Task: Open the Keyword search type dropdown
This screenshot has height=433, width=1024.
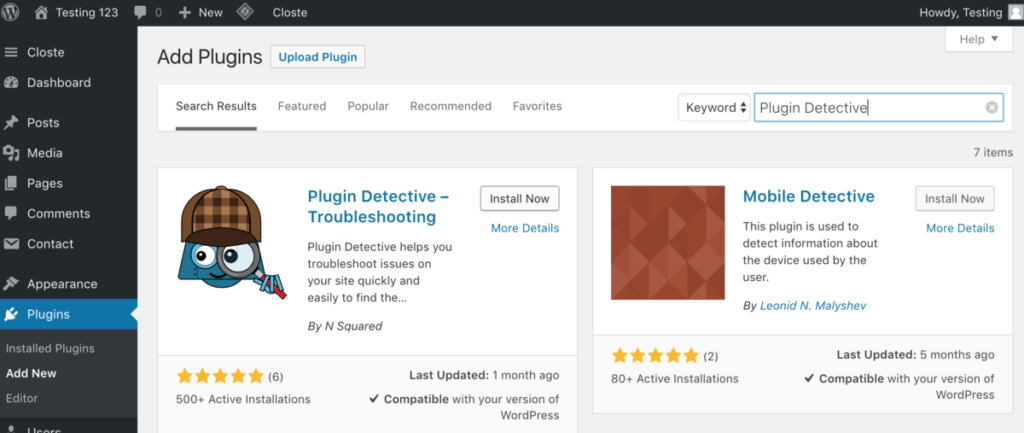Action: 714,108
